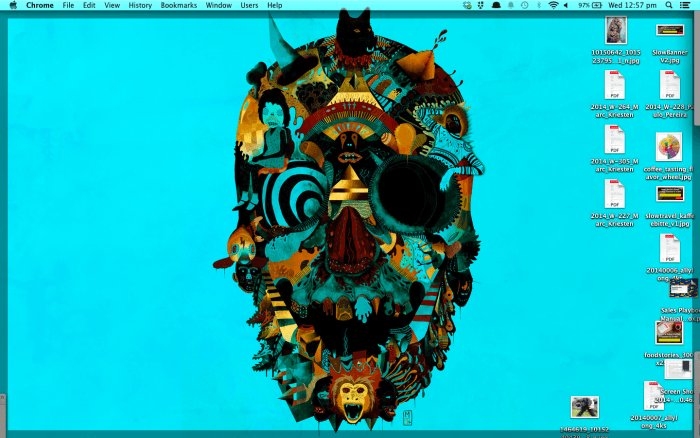Select the SlowBanner V2.jpg desktop file
Image resolution: width=700 pixels, height=438 pixels.
[x=670, y=30]
